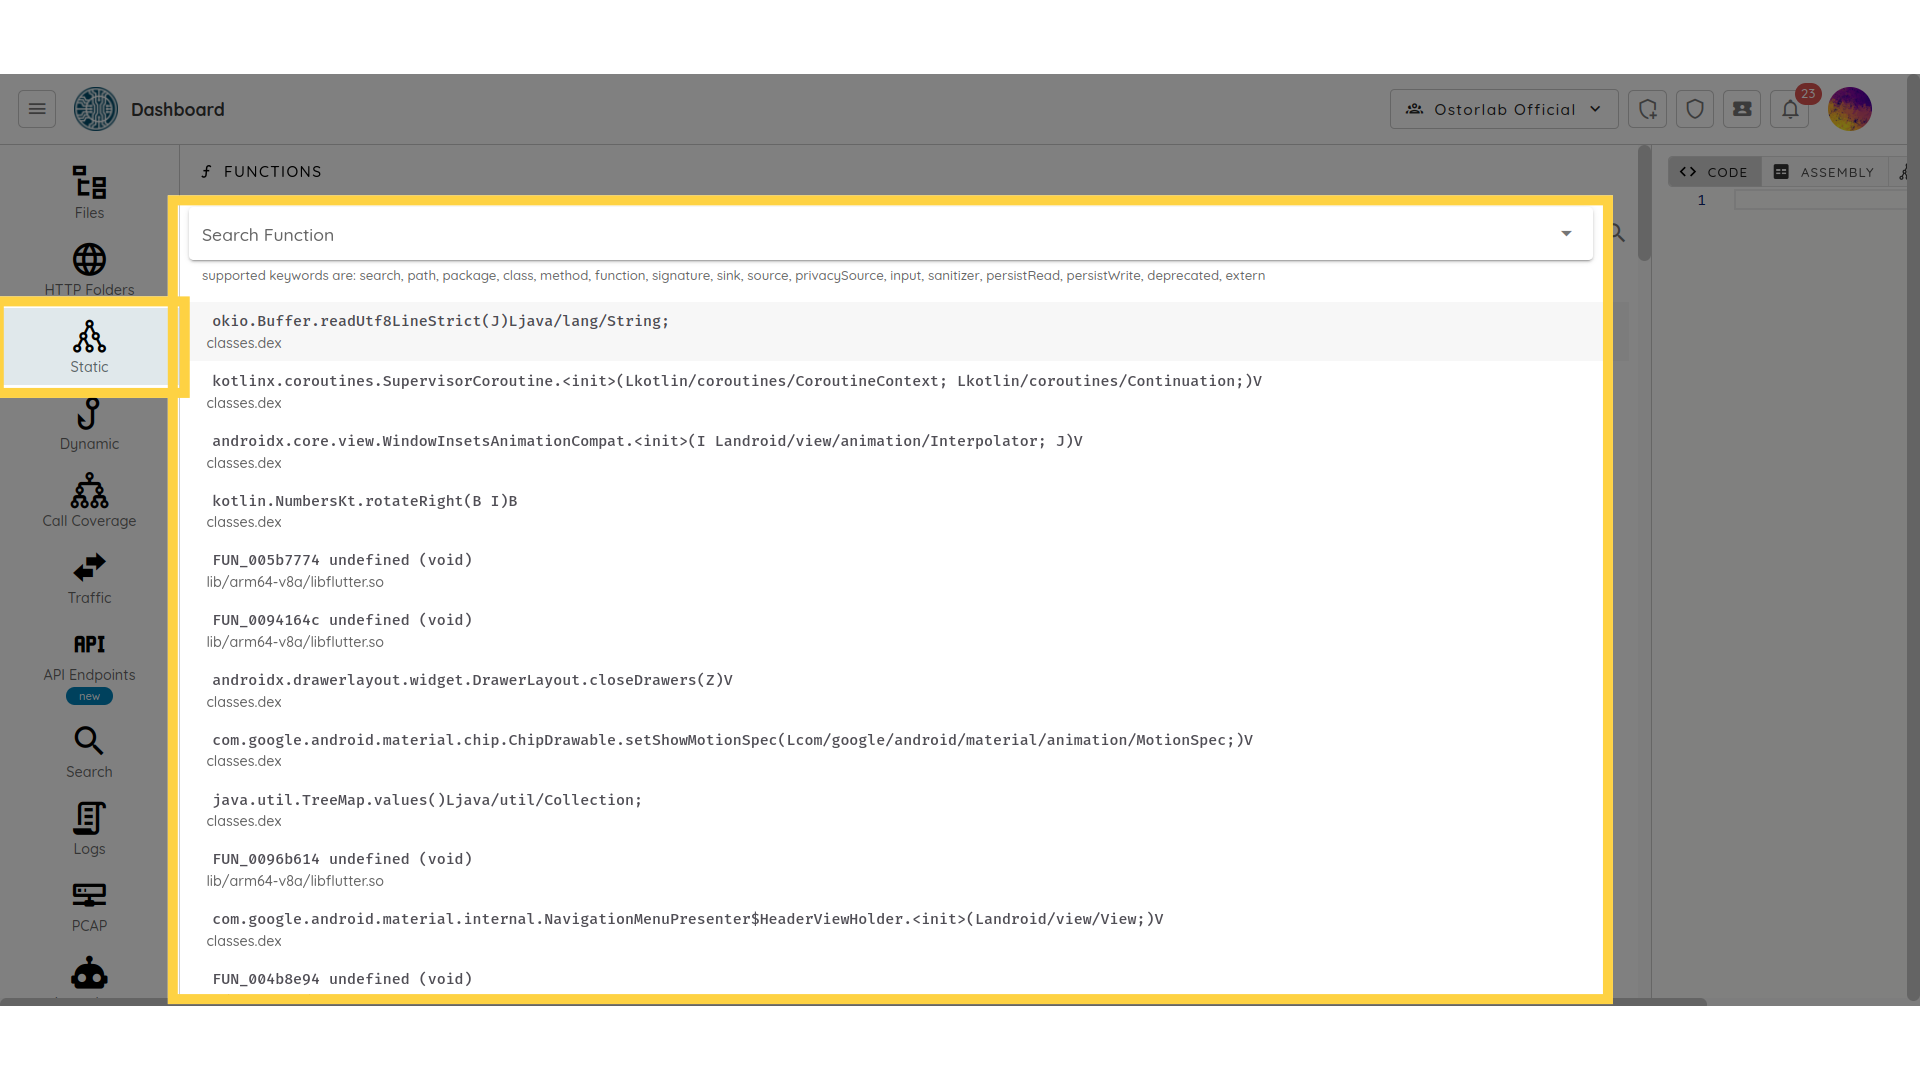Select kotlin.NumbersKt.rotateRight function entry
The image size is (1920, 1080).
(x=364, y=501)
